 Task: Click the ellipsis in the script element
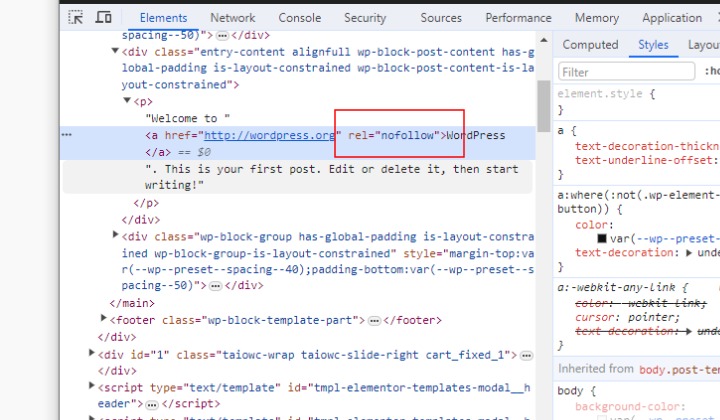point(152,404)
